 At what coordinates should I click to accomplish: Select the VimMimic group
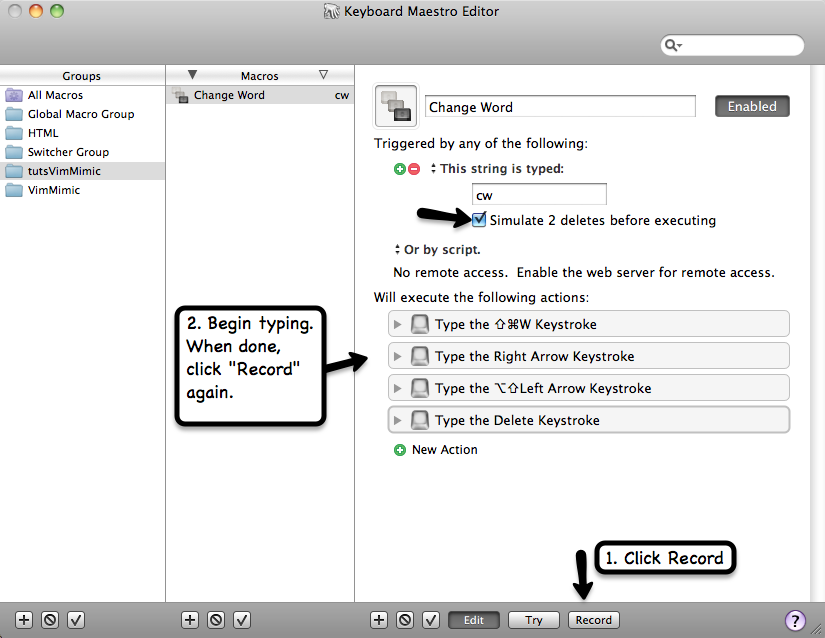click(83, 190)
